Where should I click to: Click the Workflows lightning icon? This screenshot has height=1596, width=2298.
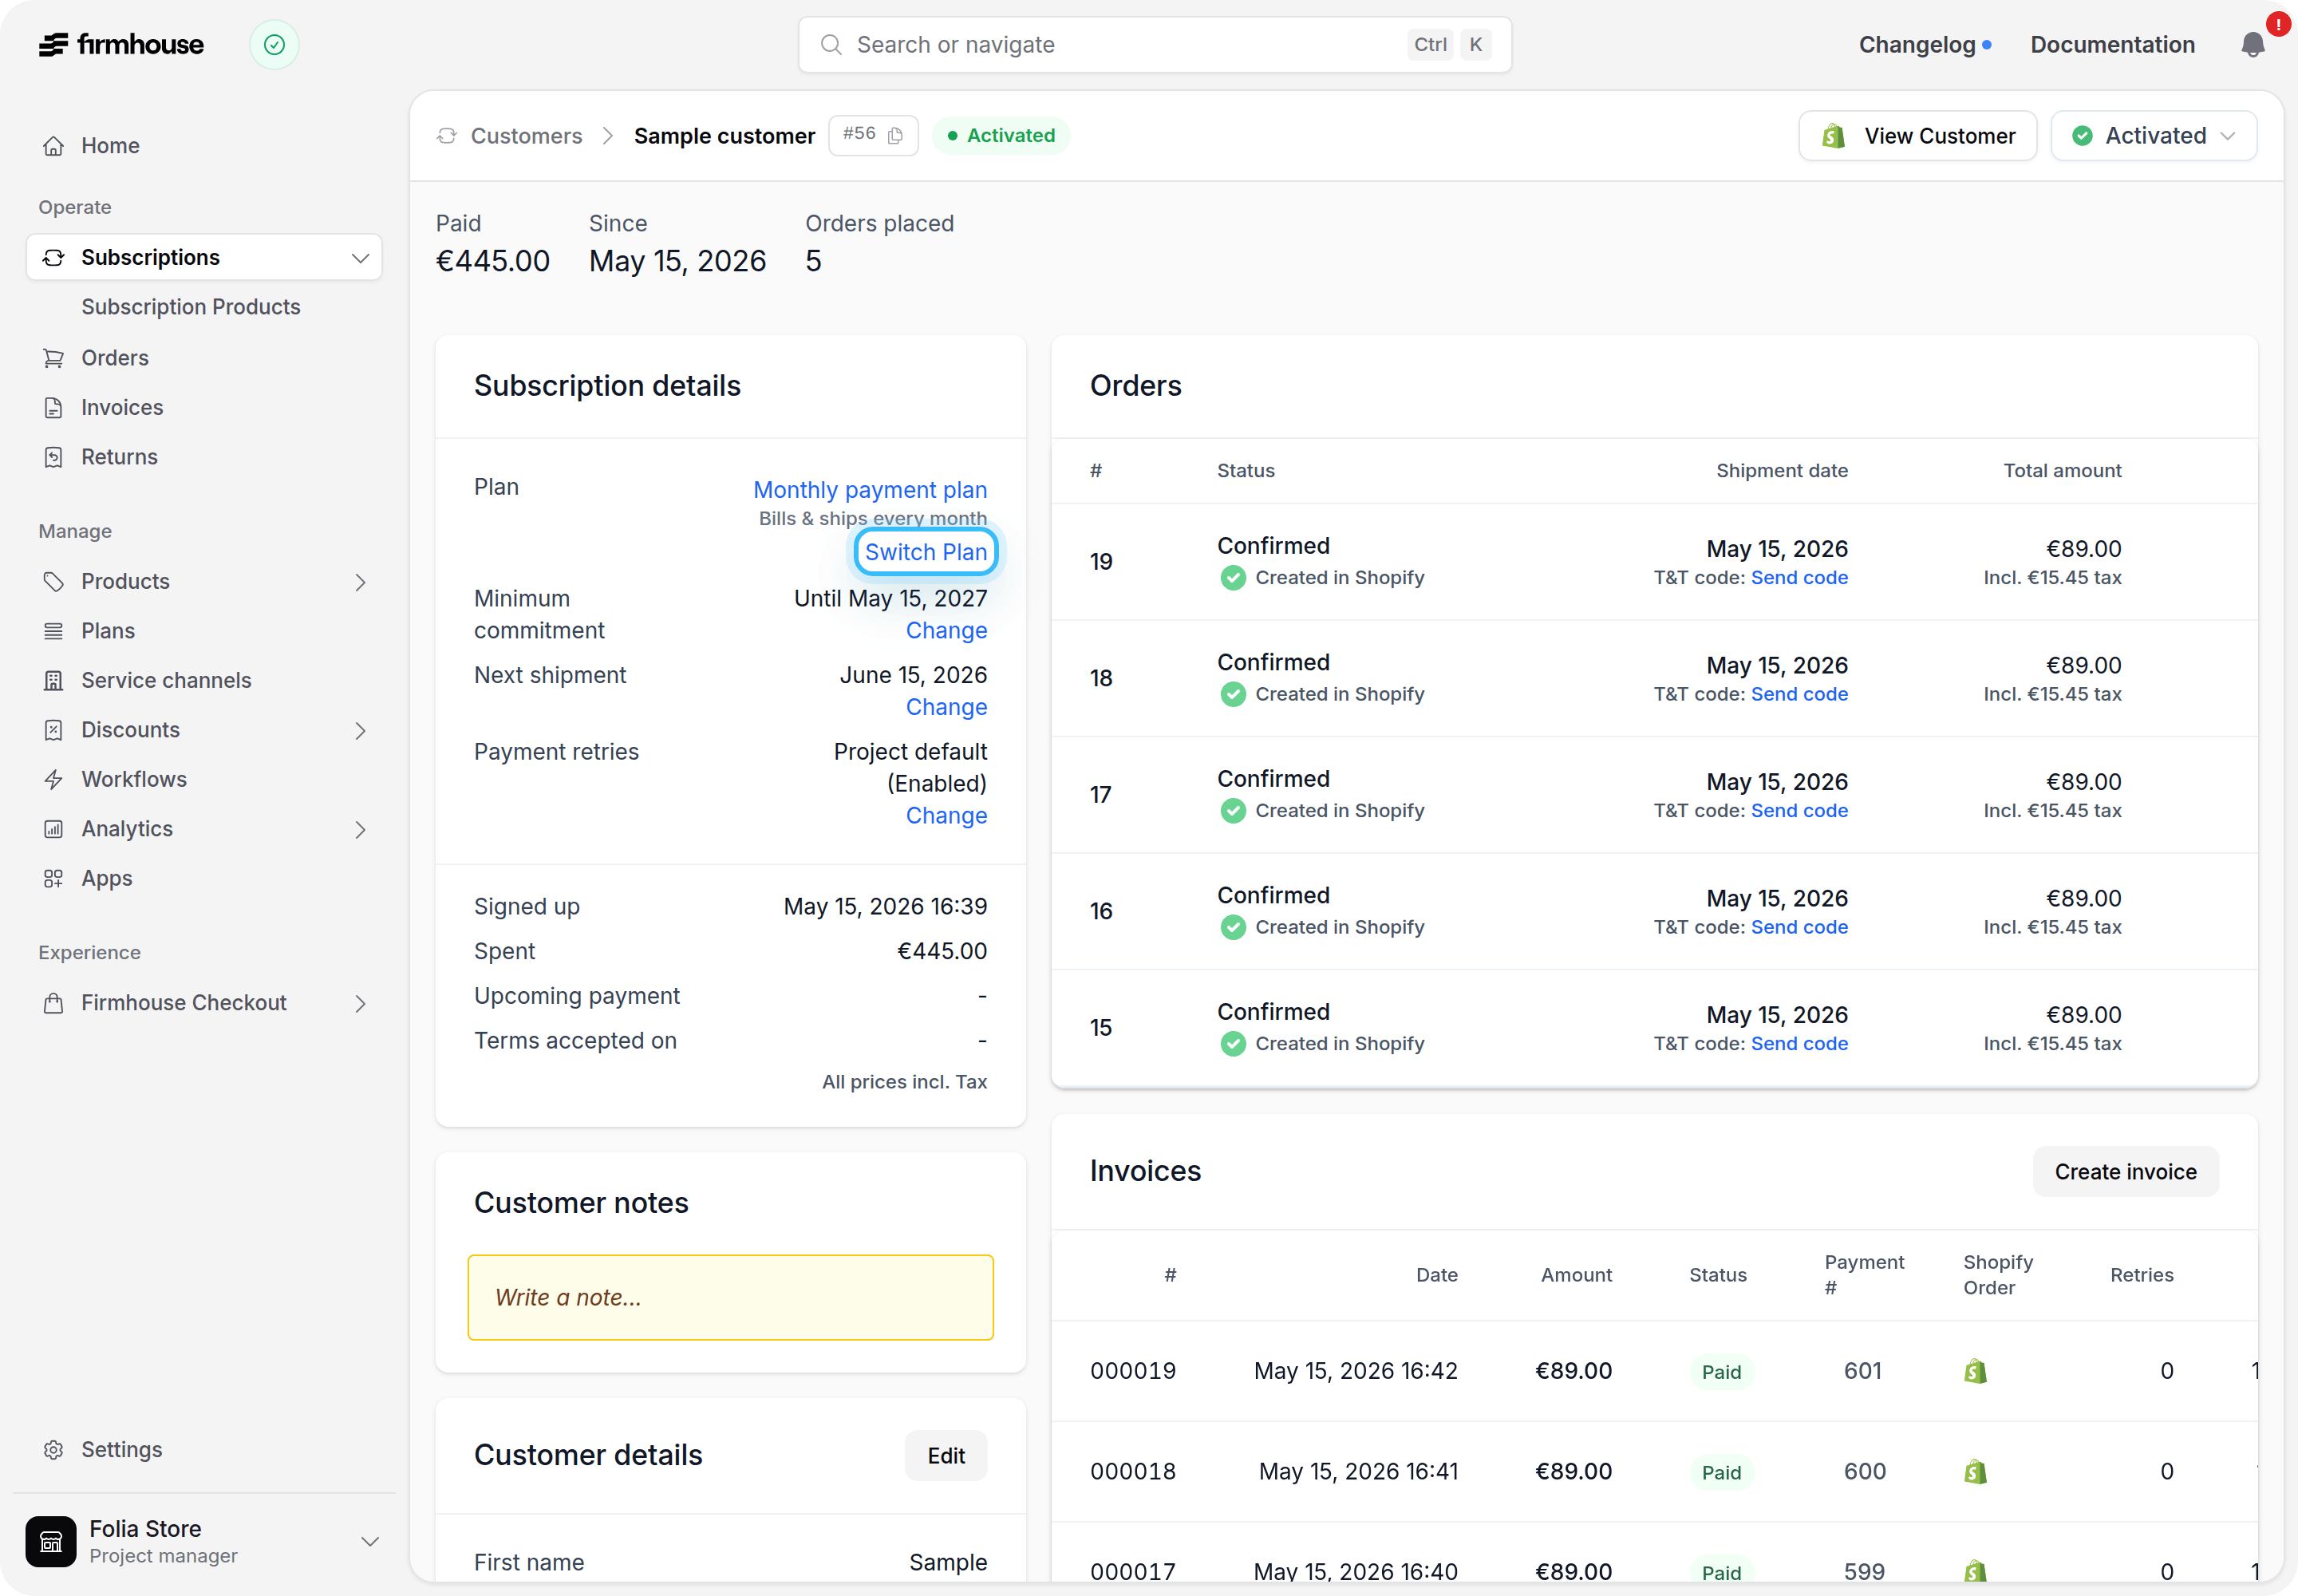[54, 780]
